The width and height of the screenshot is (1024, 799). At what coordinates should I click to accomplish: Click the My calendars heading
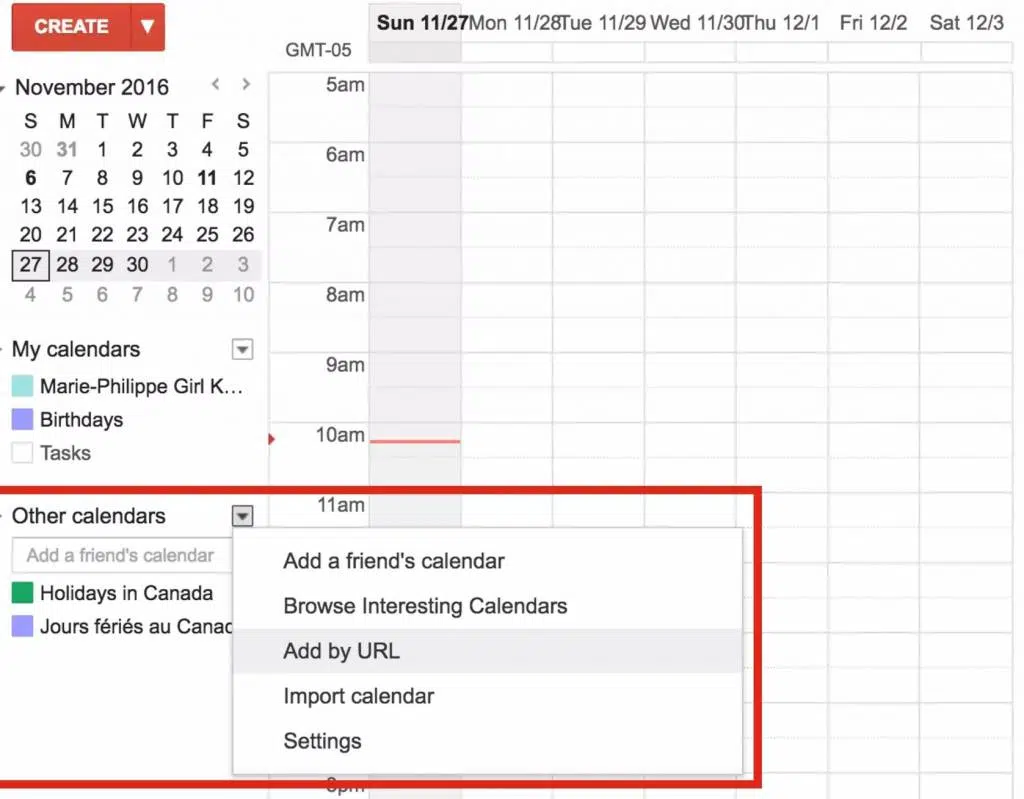click(x=76, y=350)
